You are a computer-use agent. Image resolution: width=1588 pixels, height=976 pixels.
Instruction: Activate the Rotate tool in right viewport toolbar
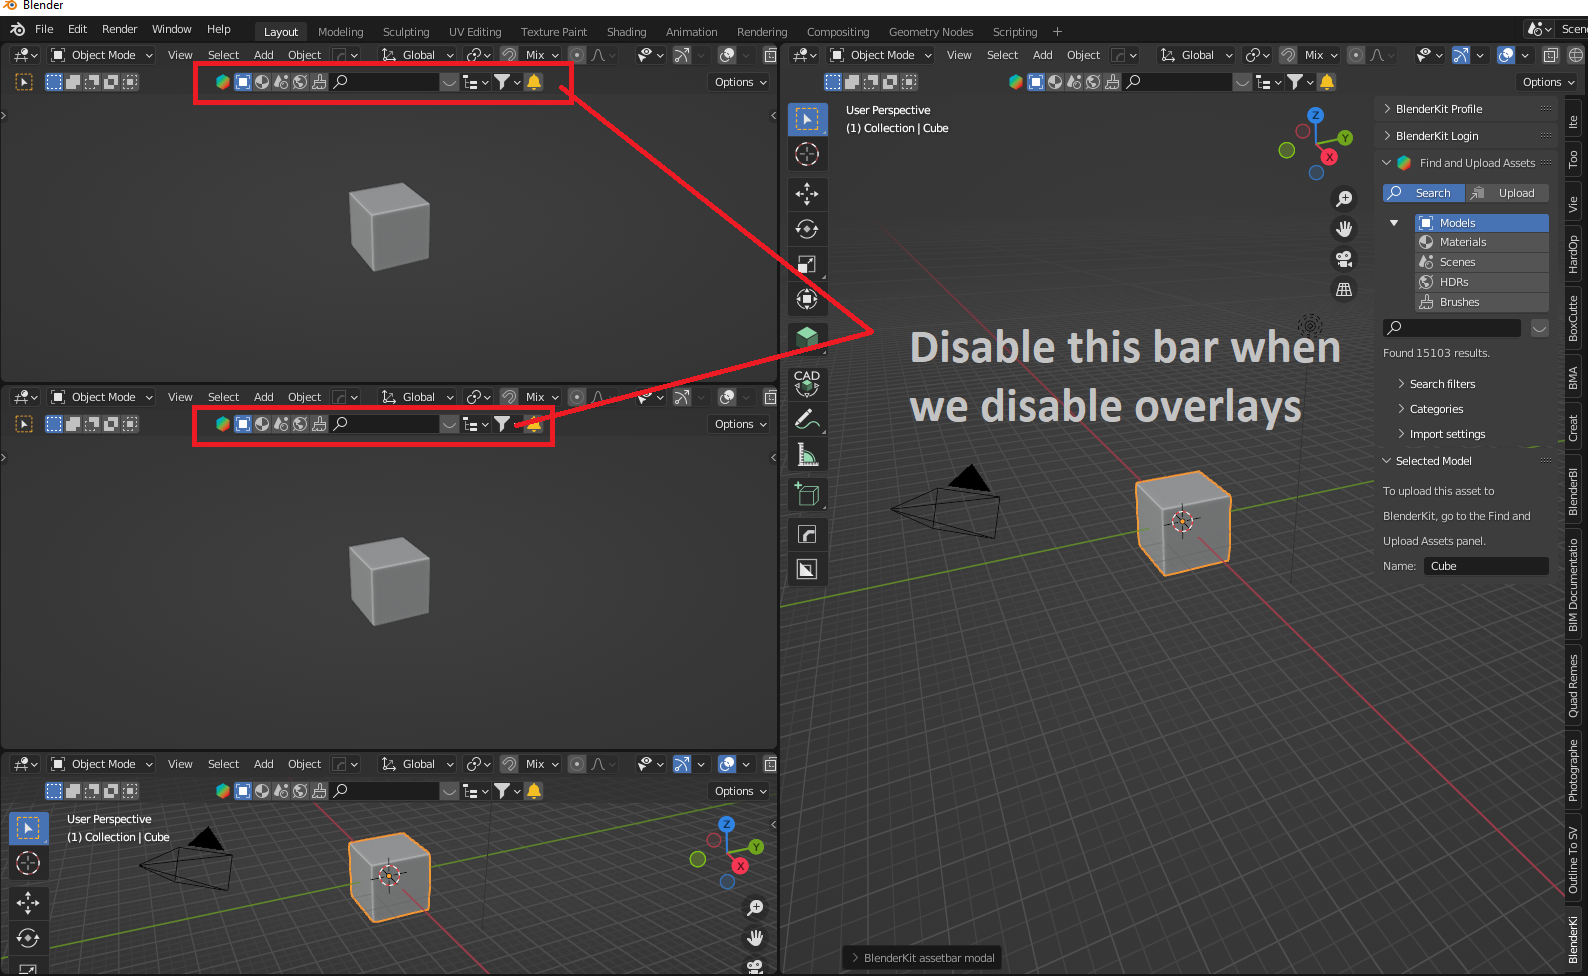[x=807, y=229]
